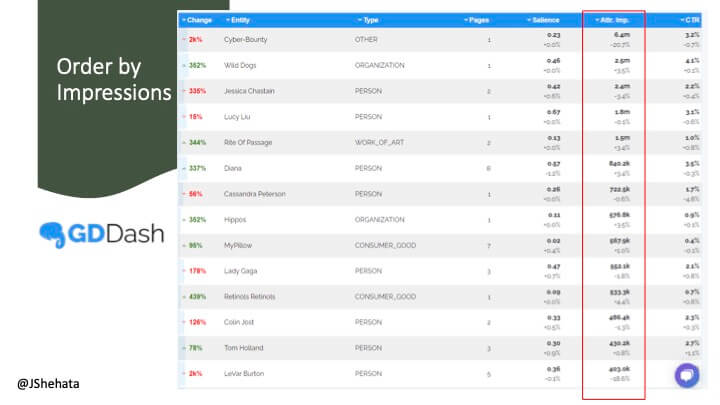The image size is (720, 405).
Task: Open the chat widget bubble icon
Action: coord(686,375)
